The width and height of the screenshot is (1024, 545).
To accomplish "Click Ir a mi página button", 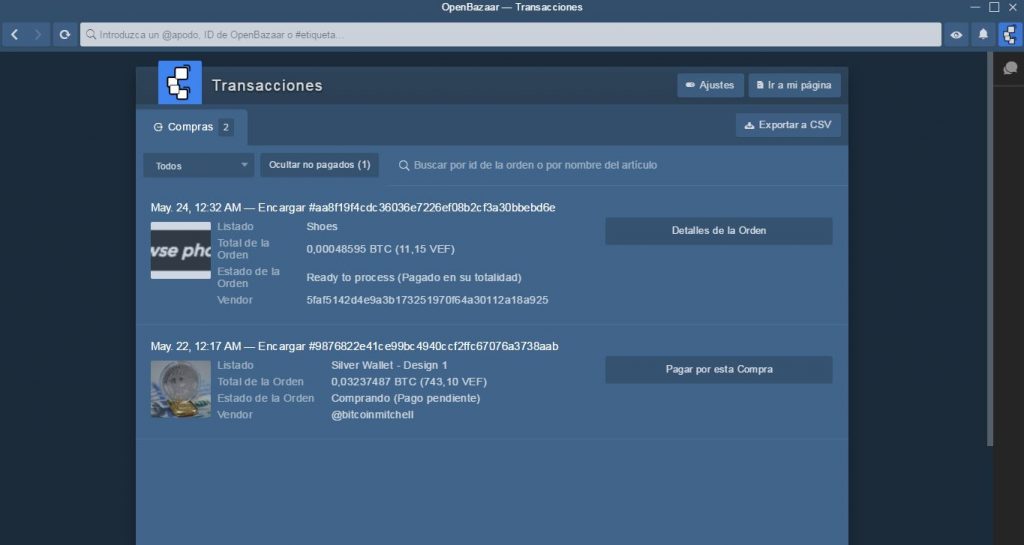I will 794,85.
